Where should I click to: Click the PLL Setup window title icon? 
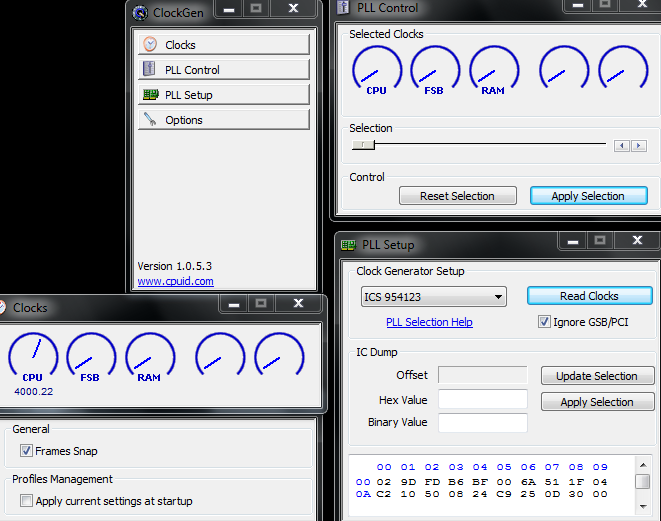tap(348, 245)
